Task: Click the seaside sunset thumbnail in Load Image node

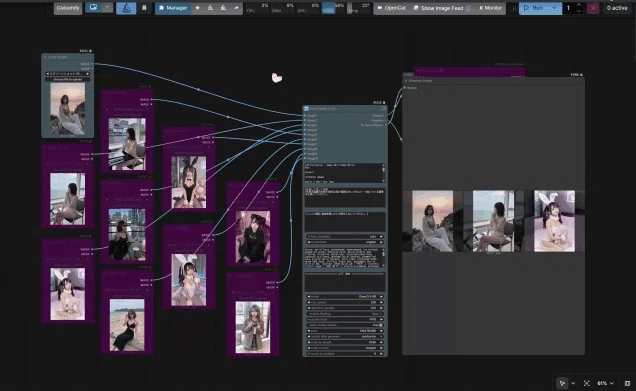Action: 68,109
